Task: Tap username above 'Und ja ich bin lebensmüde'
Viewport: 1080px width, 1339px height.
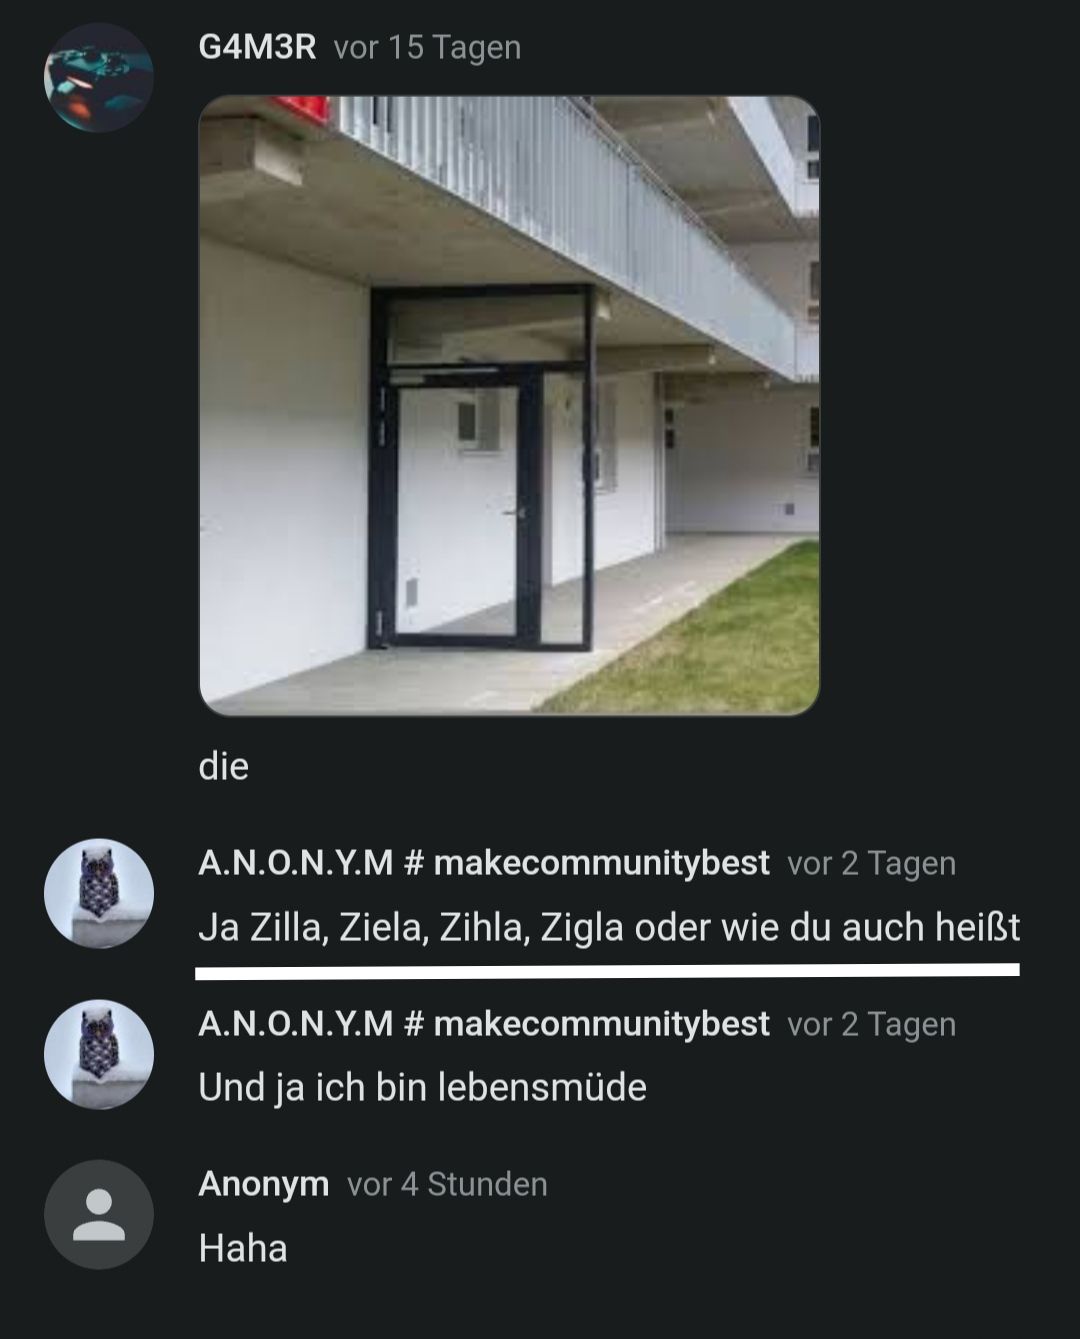Action: (484, 1024)
